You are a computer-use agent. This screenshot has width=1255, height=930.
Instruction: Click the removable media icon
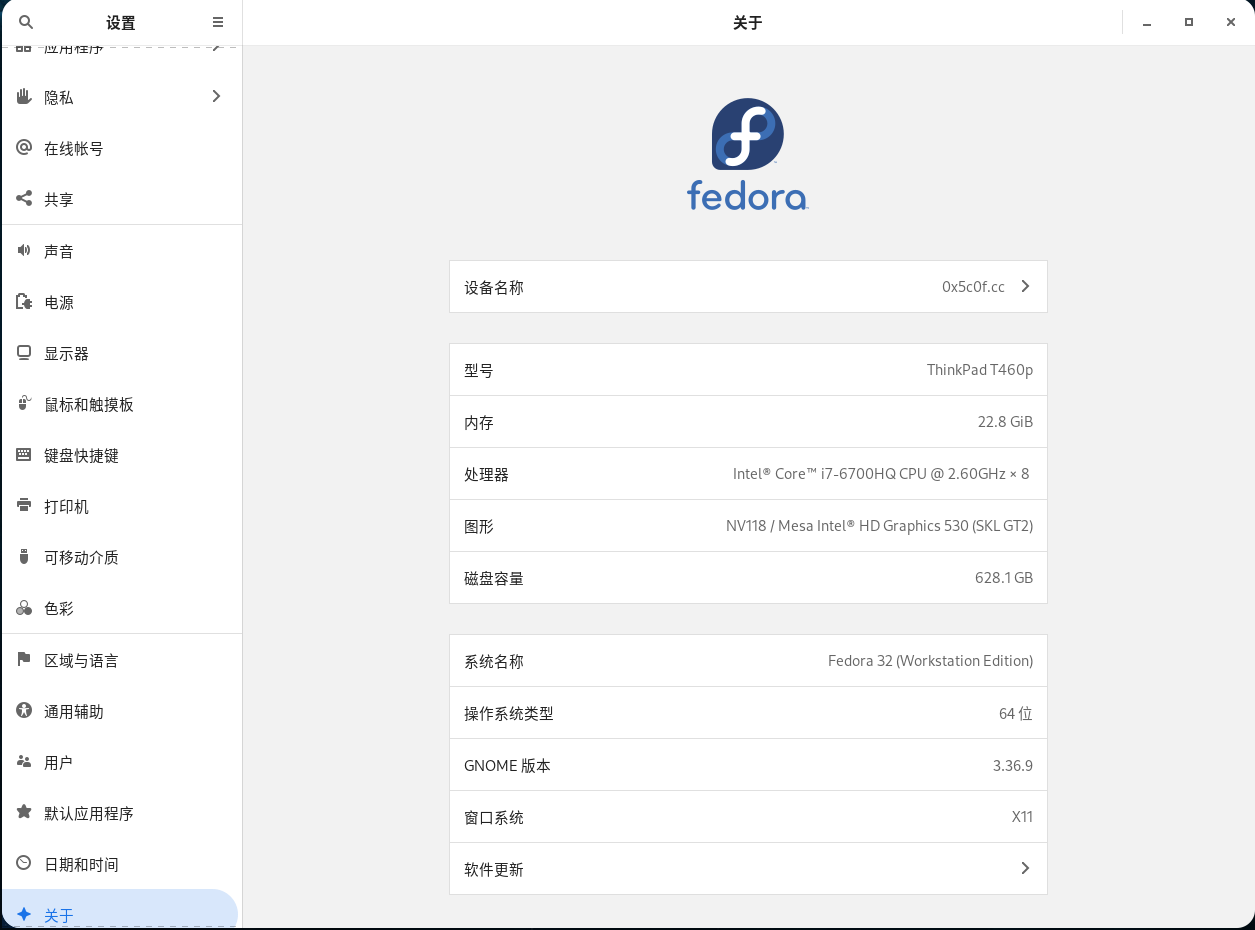24,557
